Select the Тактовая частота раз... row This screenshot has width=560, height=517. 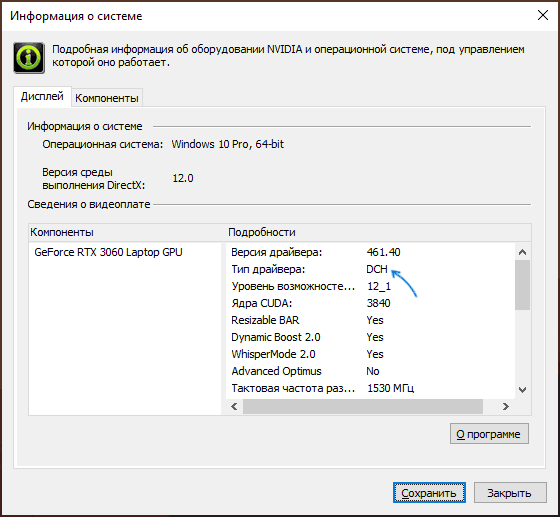pos(370,388)
